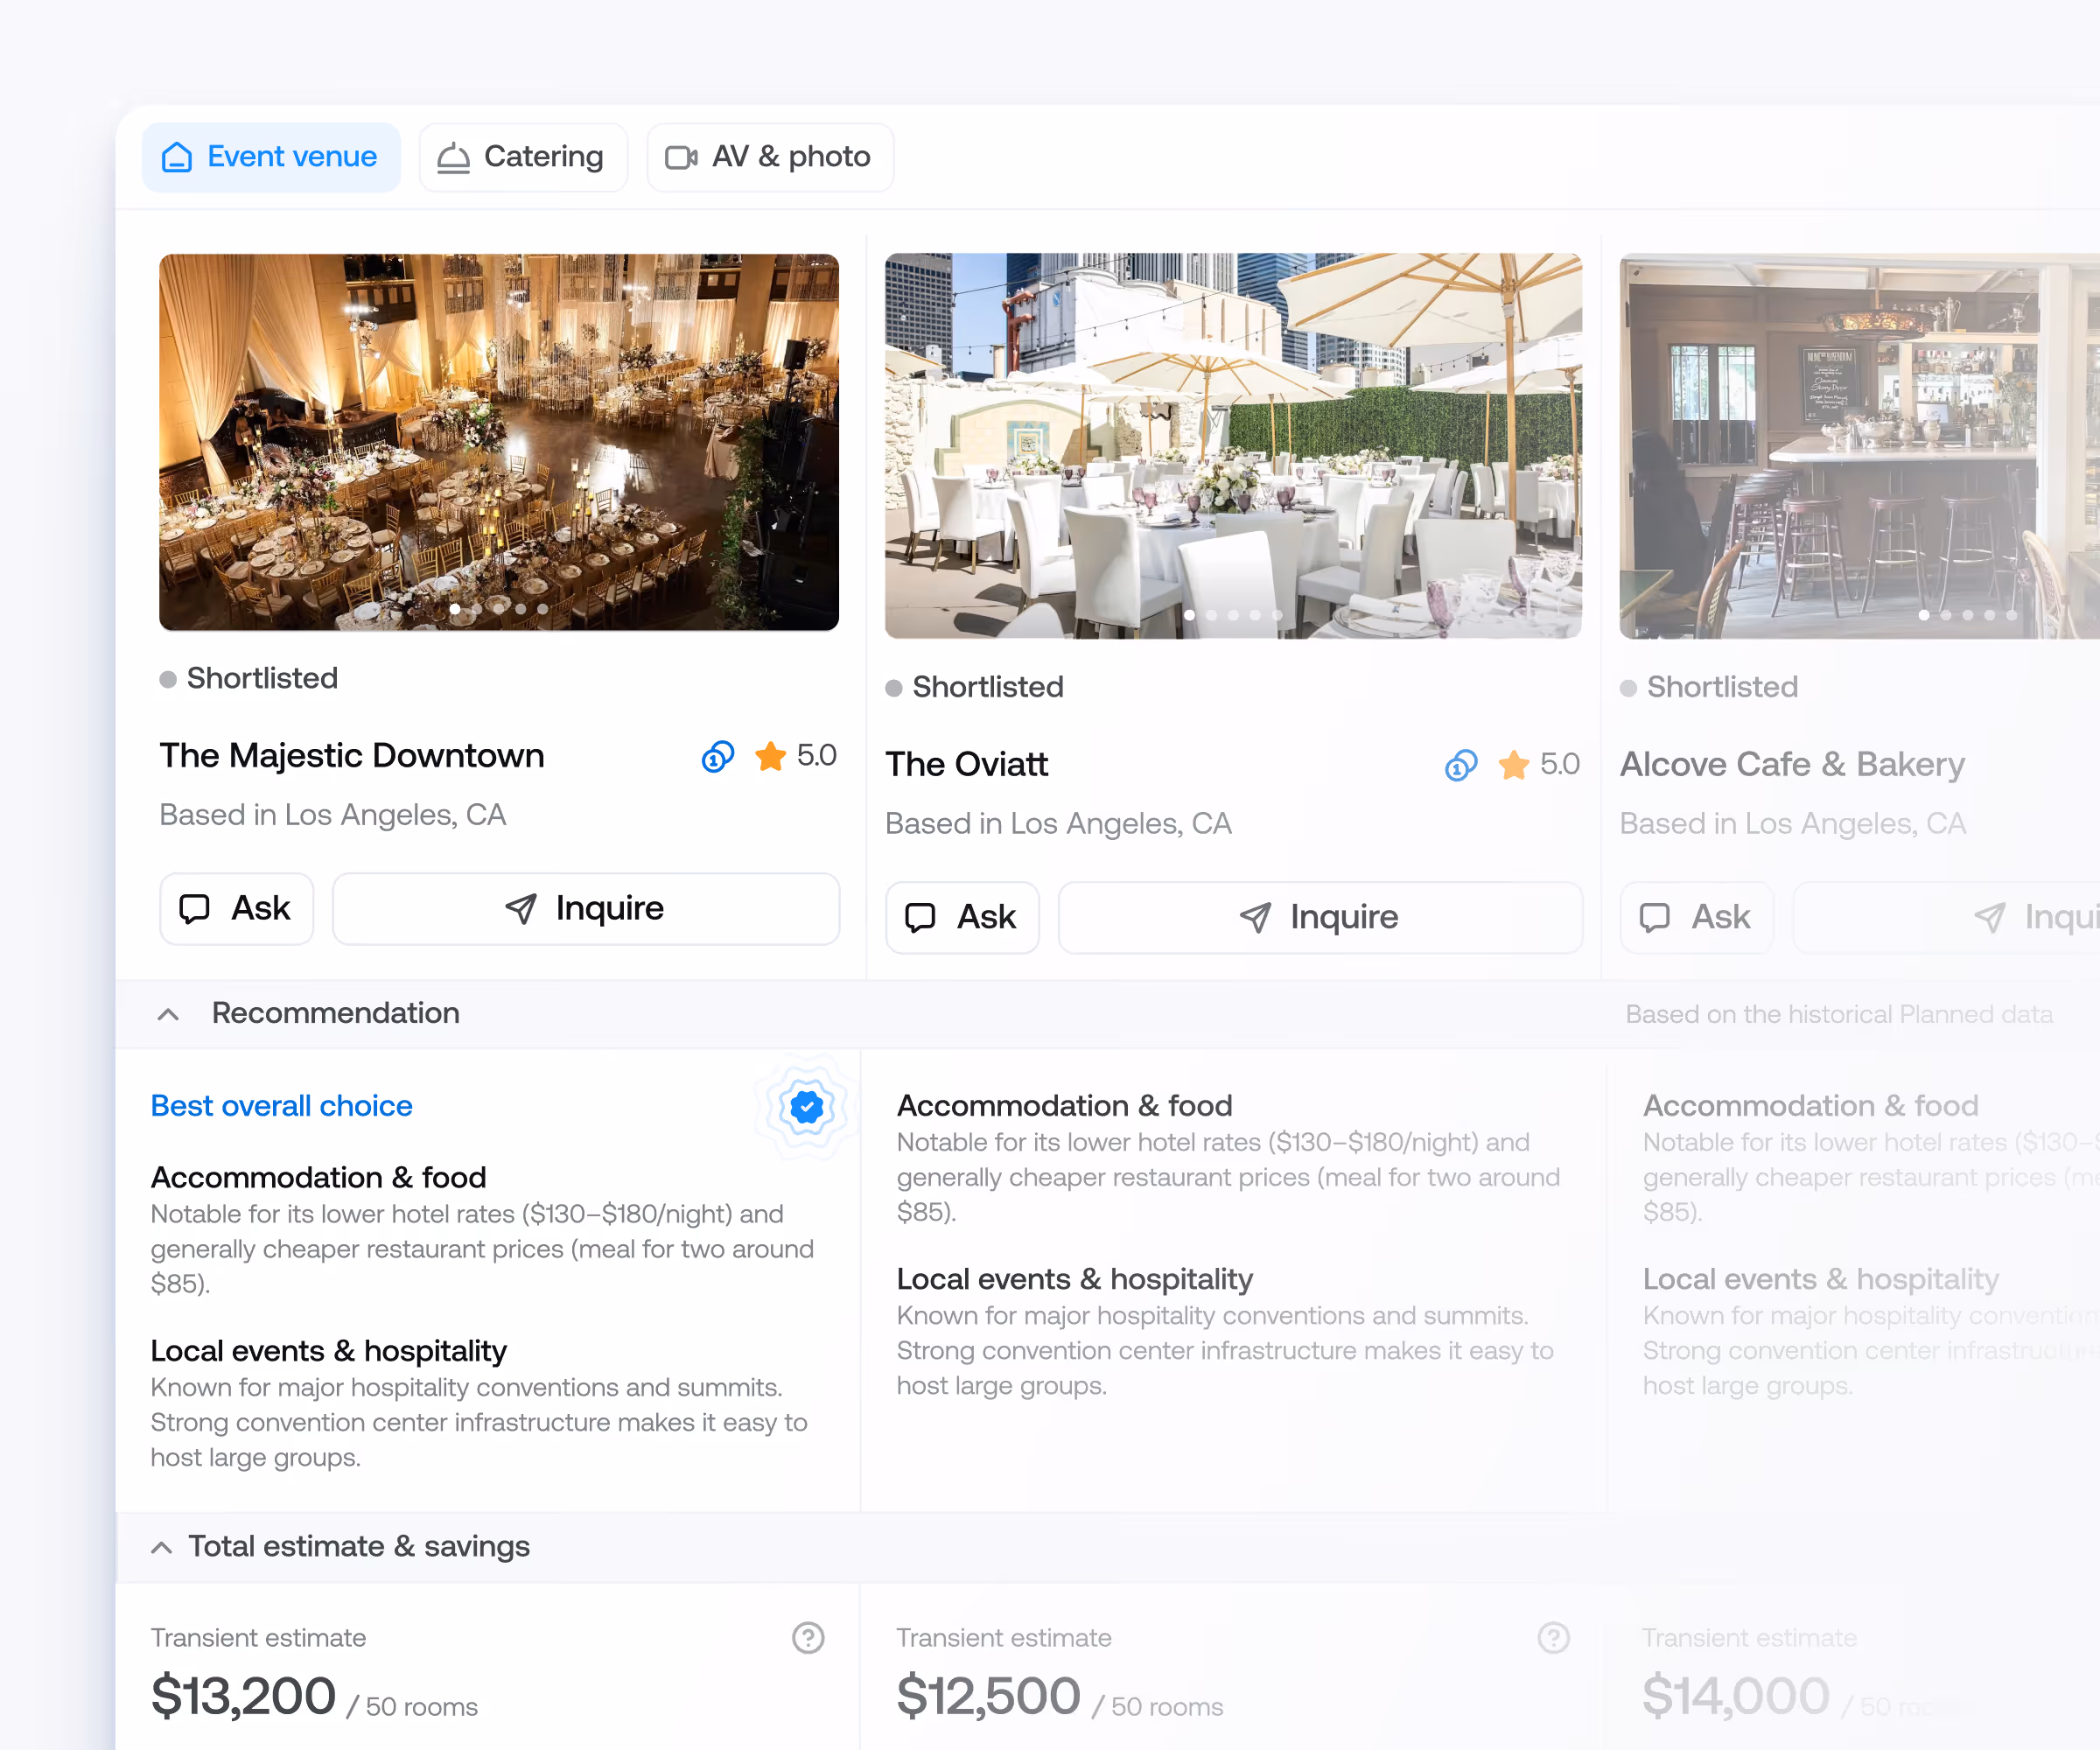The width and height of the screenshot is (2100, 1750).
Task: Click the cloche icon on Catering tab
Action: 454,157
